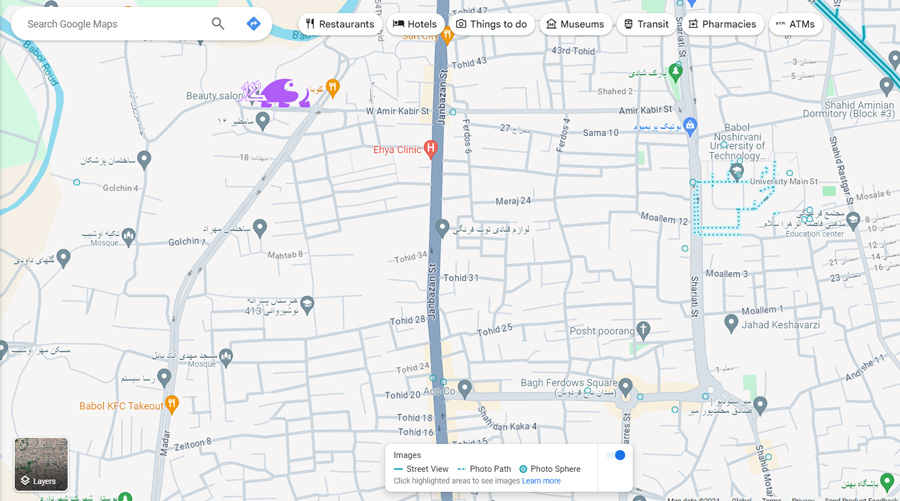
Task: Click the mosque marker below Tohid 28 area
Action: [x=226, y=357]
